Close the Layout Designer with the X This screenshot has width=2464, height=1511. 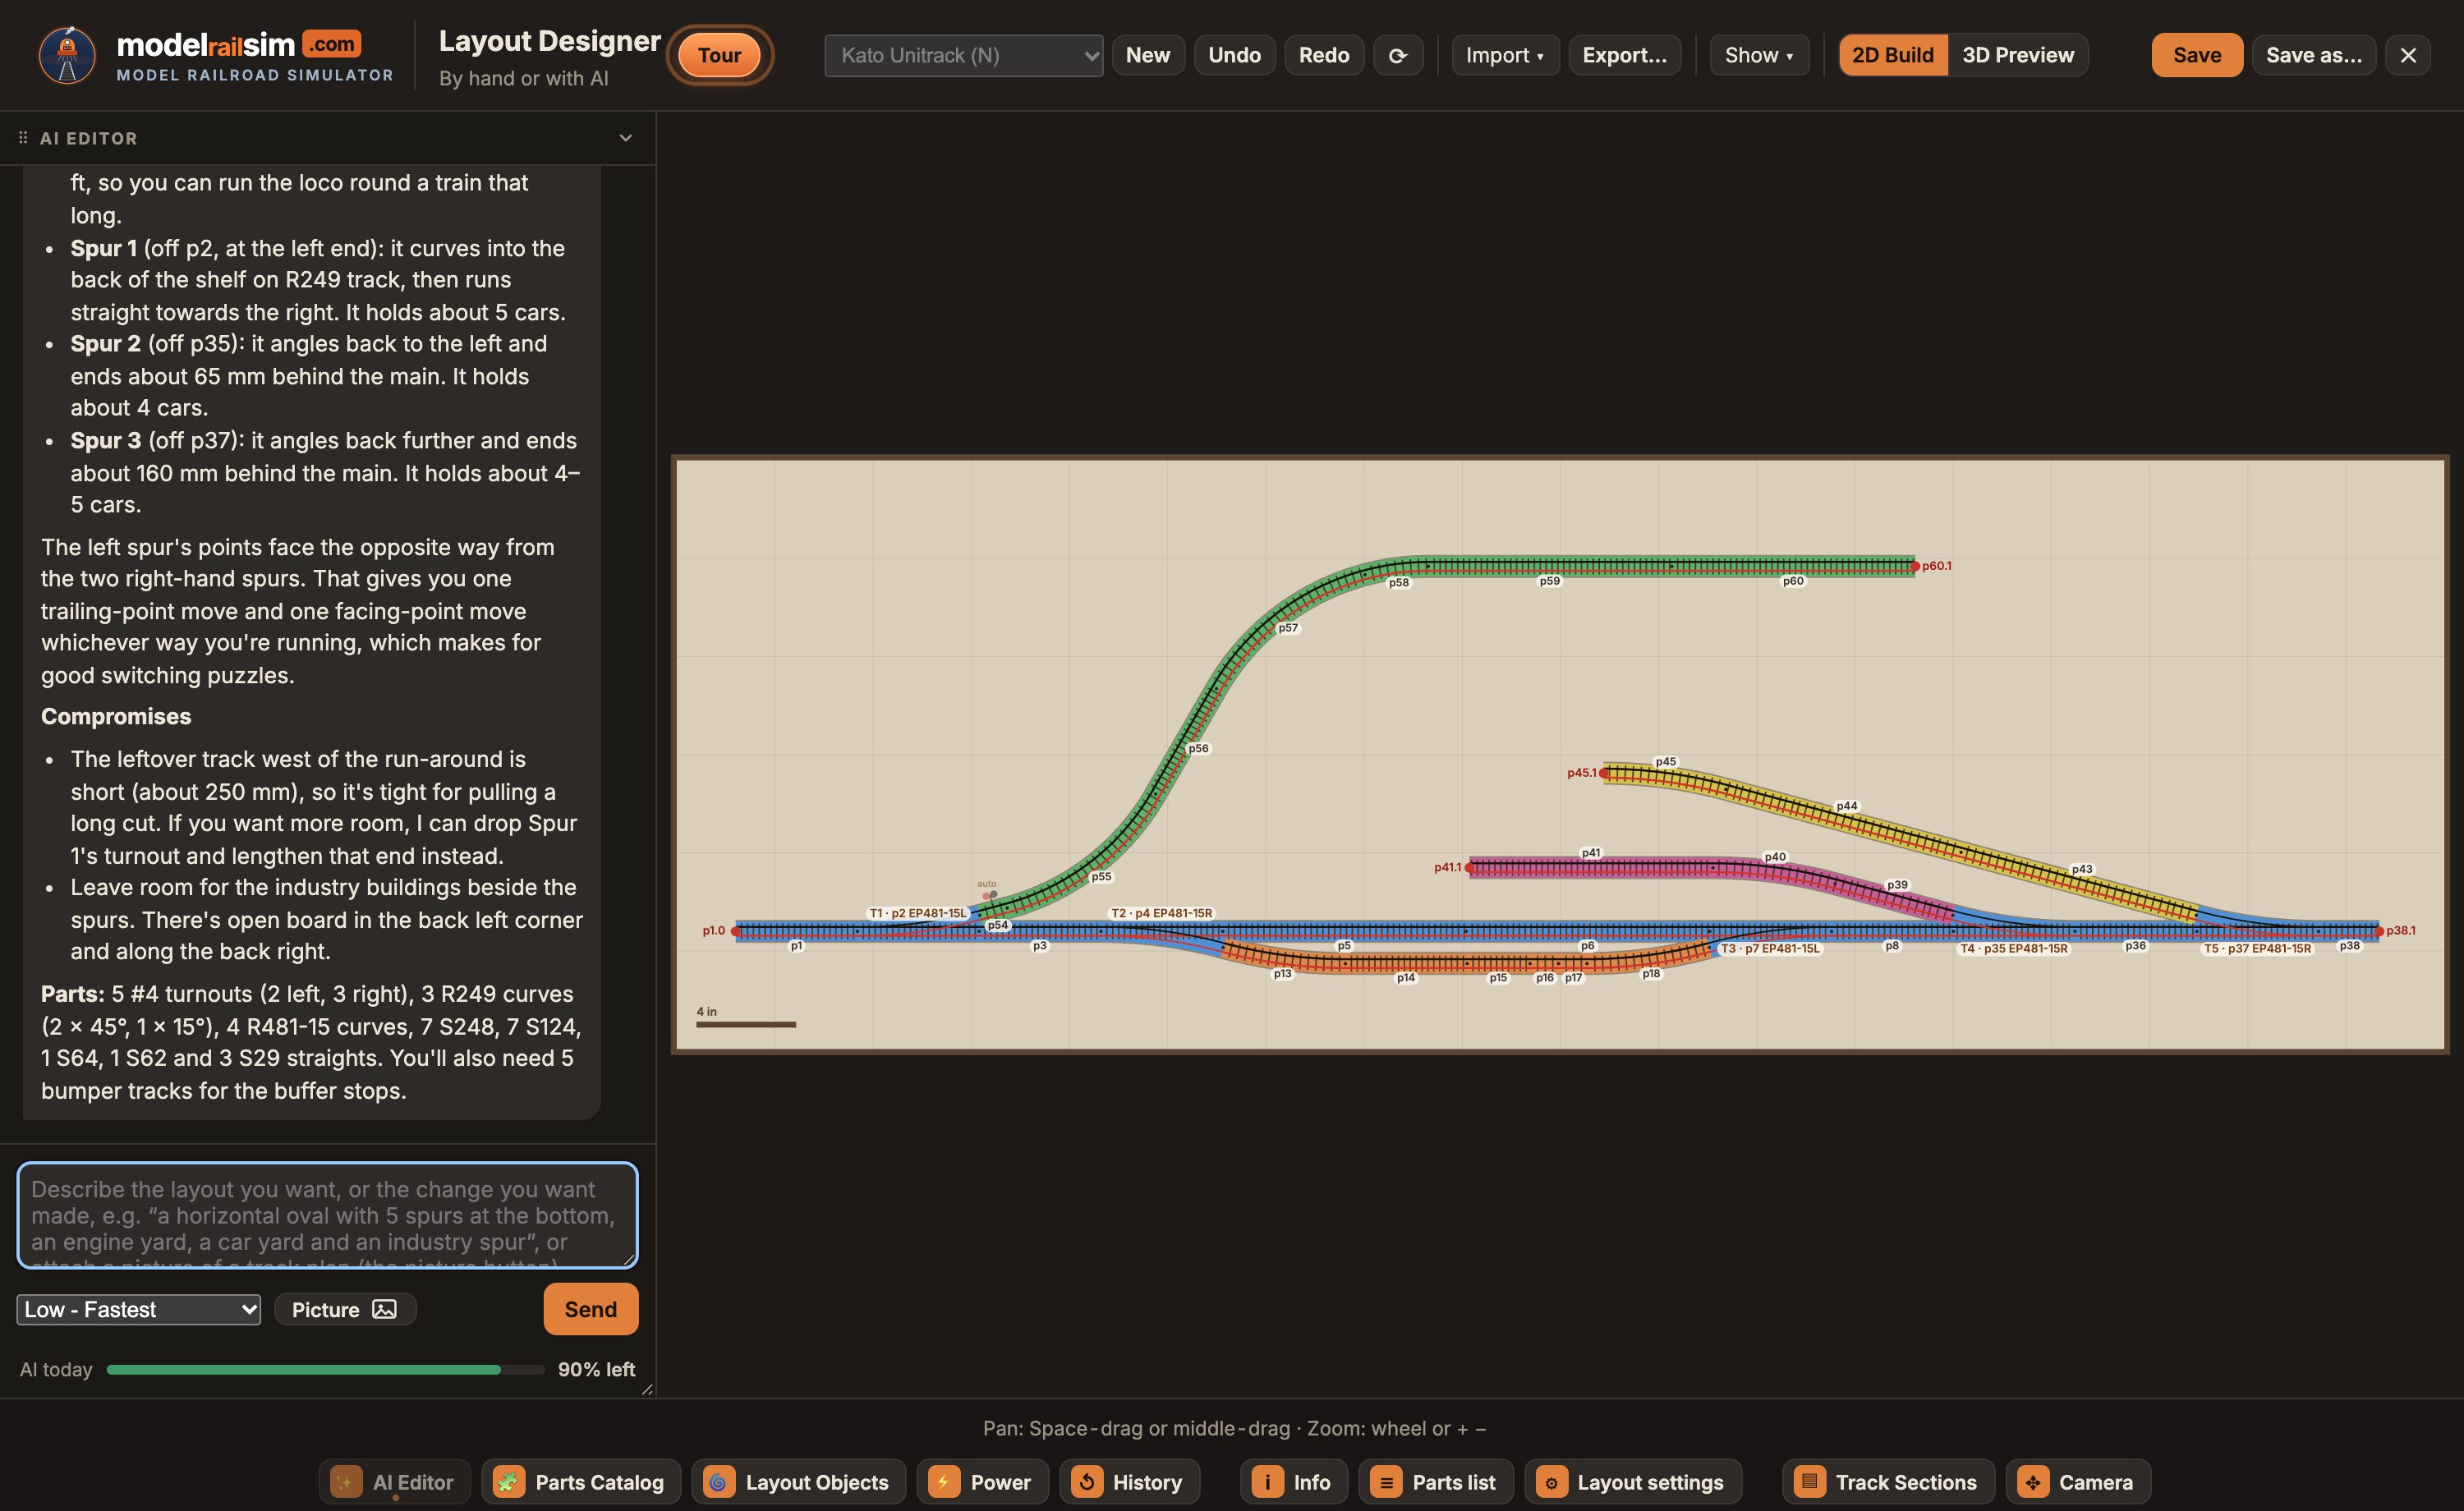pos(2408,55)
